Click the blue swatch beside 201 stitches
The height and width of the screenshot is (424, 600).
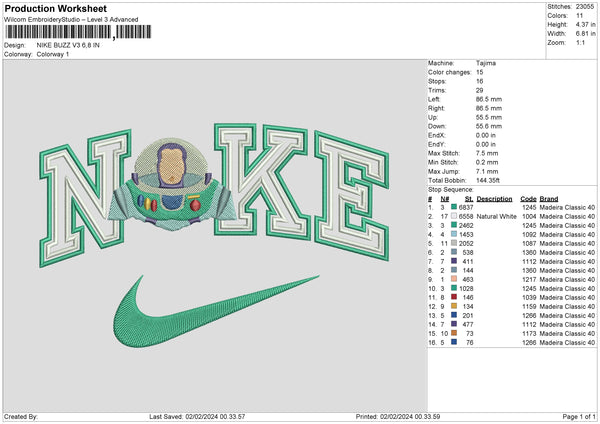pyautogui.click(x=454, y=315)
